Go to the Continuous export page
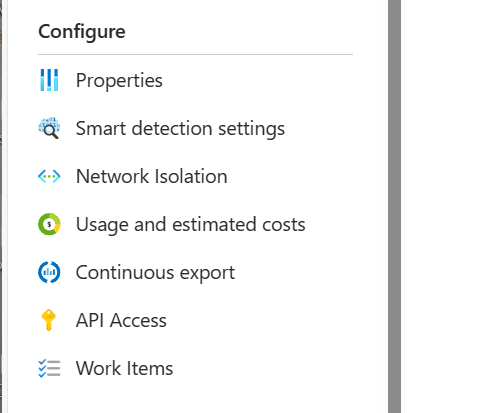The height and width of the screenshot is (413, 497). (155, 272)
